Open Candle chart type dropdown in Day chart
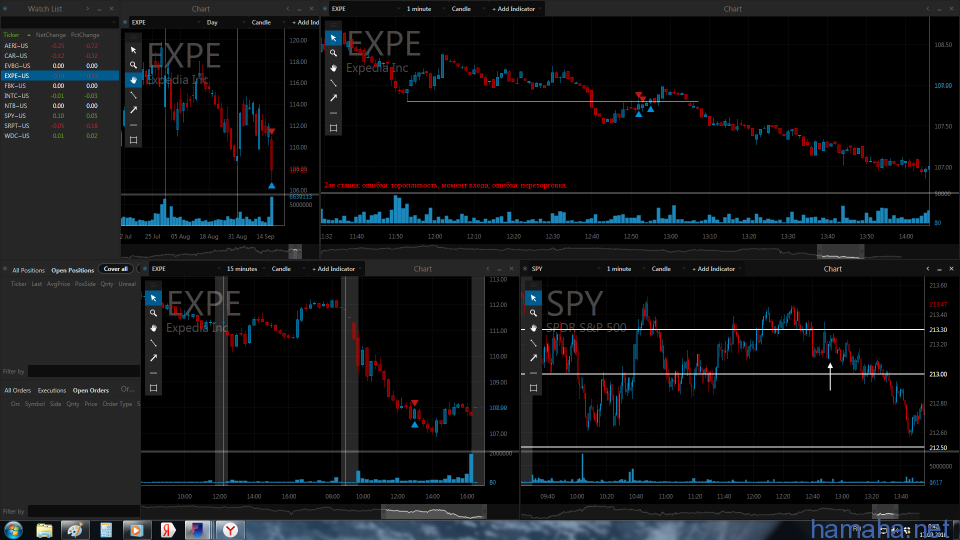 [266, 23]
